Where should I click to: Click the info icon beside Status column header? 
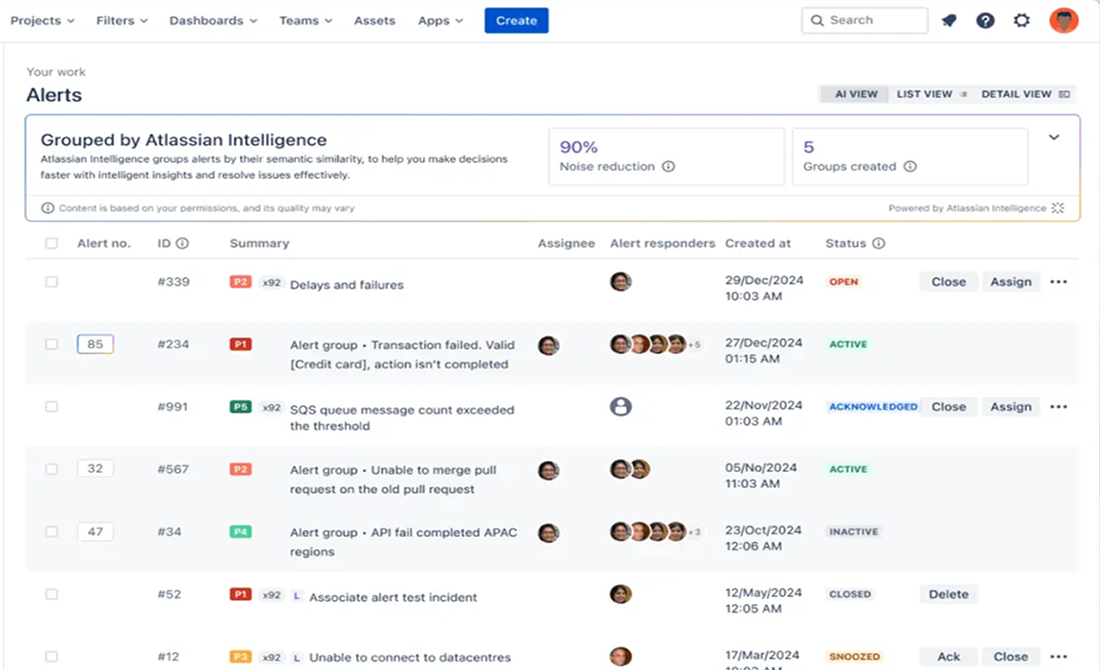[x=878, y=244]
